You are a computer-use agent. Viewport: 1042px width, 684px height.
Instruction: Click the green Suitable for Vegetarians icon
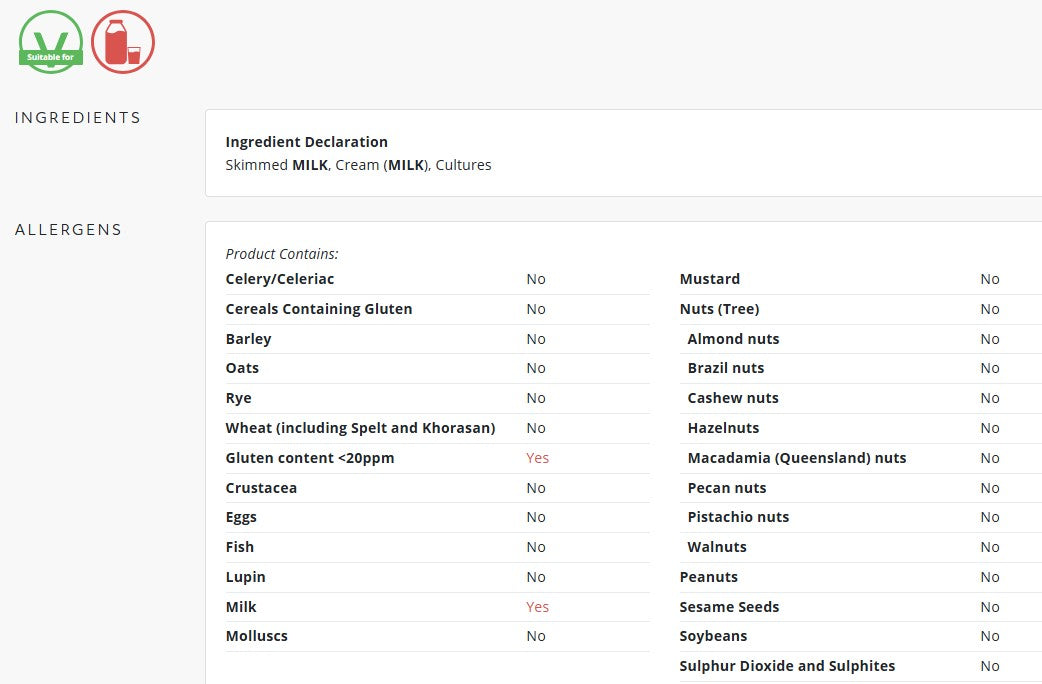pyautogui.click(x=50, y=42)
